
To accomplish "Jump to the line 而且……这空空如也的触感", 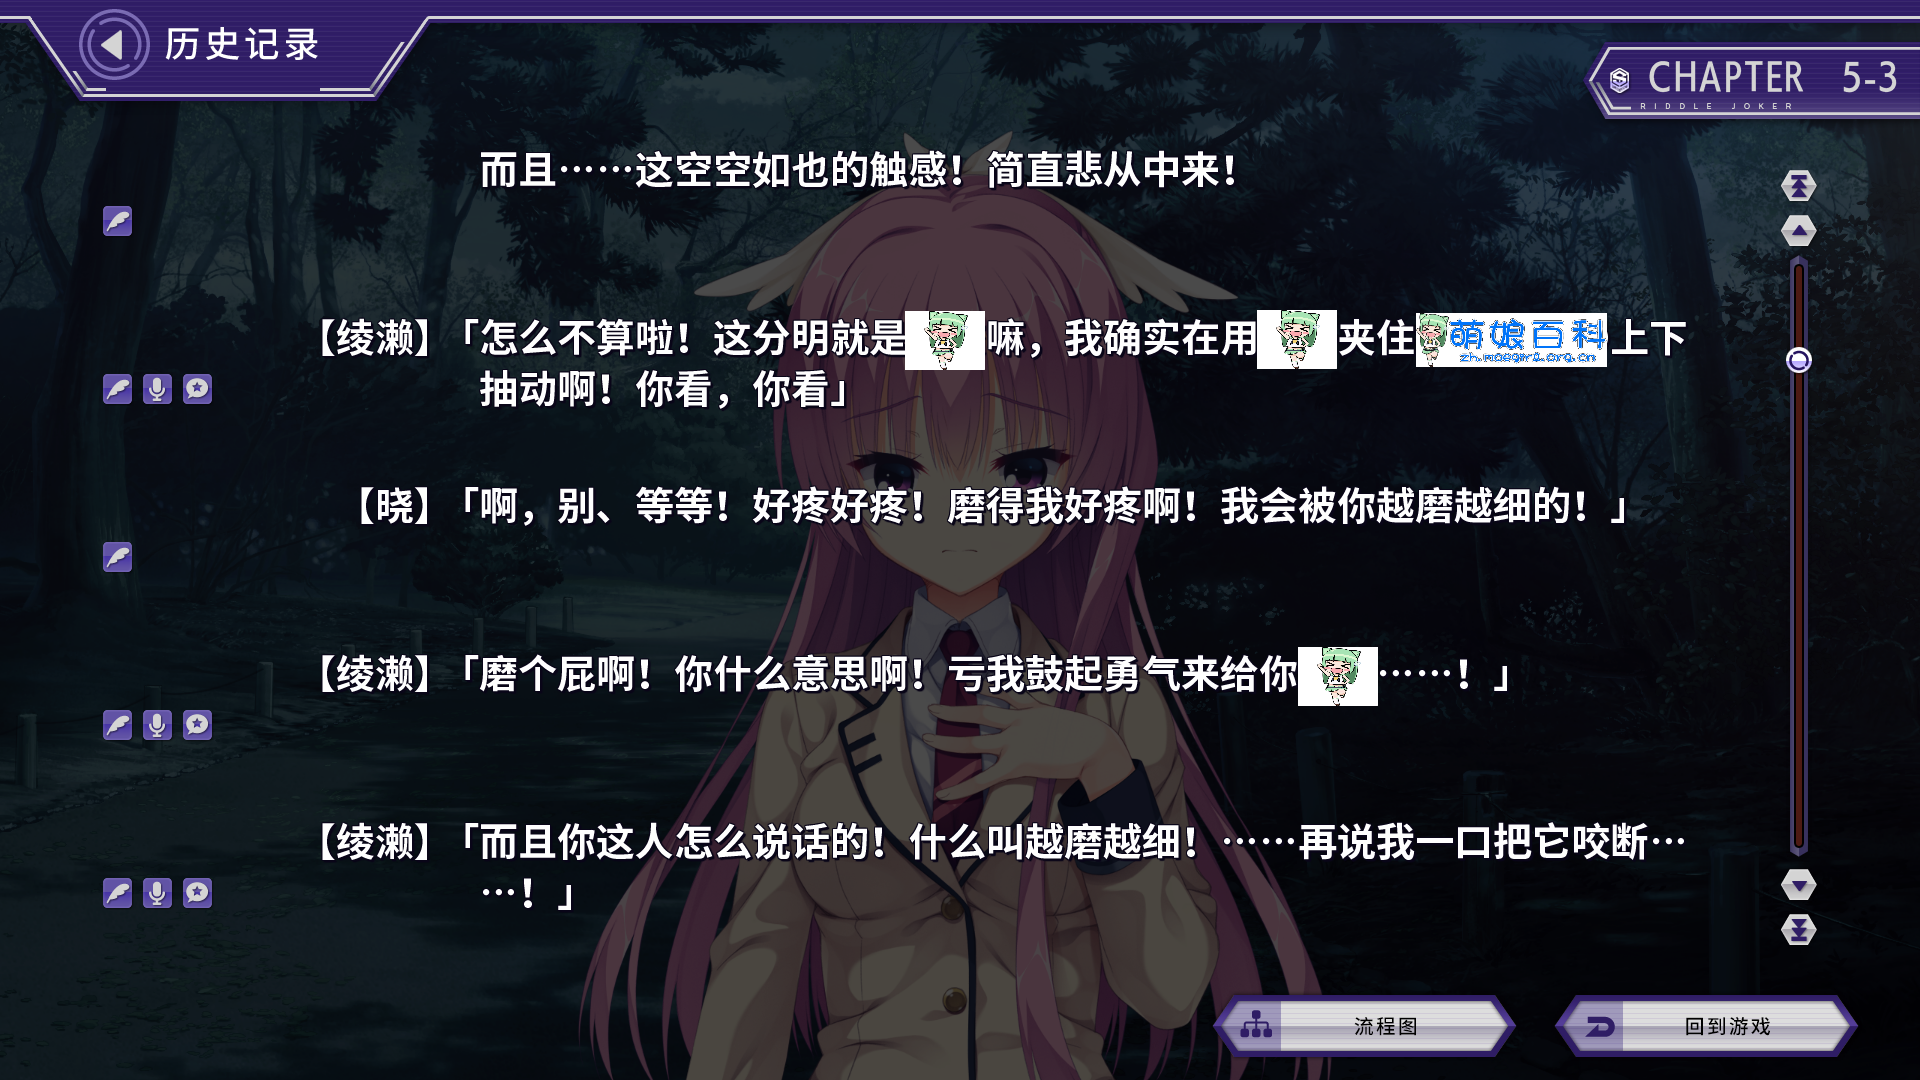I will [x=117, y=221].
